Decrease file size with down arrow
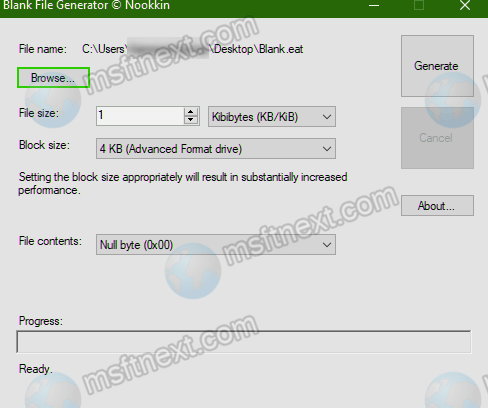The height and width of the screenshot is (408, 488). pyautogui.click(x=191, y=120)
